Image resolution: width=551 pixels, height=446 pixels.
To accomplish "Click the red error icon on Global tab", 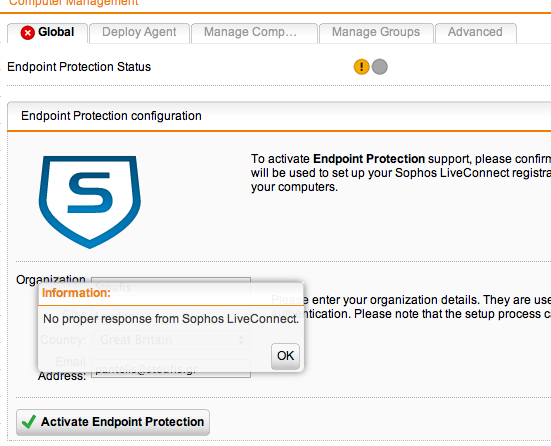I will click(27, 33).
